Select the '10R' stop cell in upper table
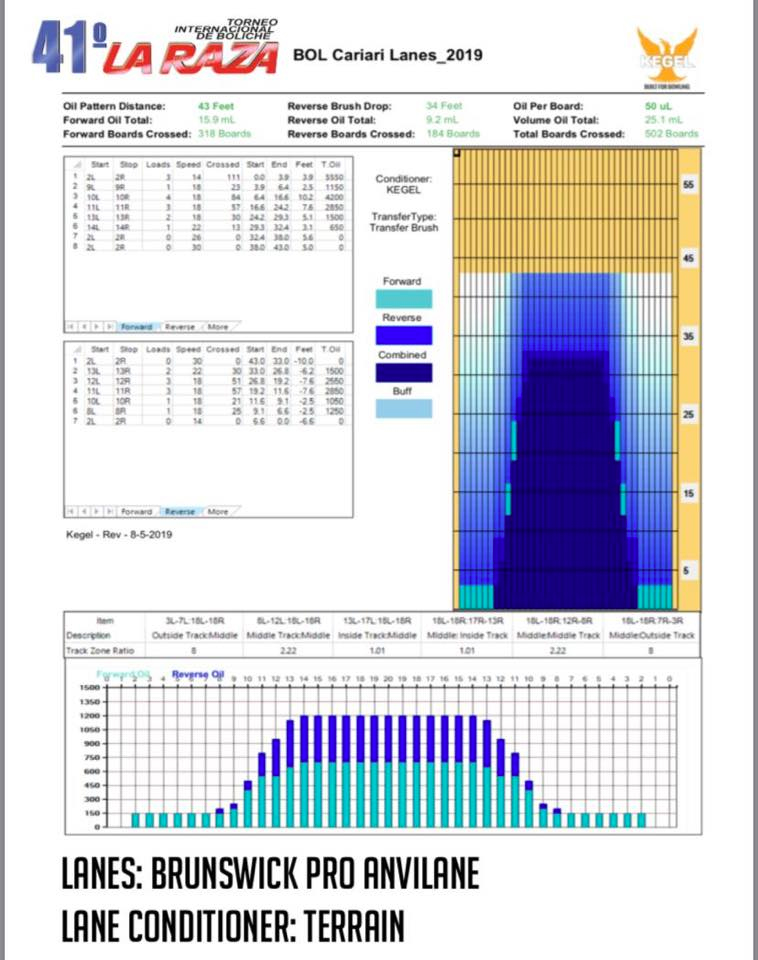Viewport: 758px width, 960px height. click(x=122, y=197)
